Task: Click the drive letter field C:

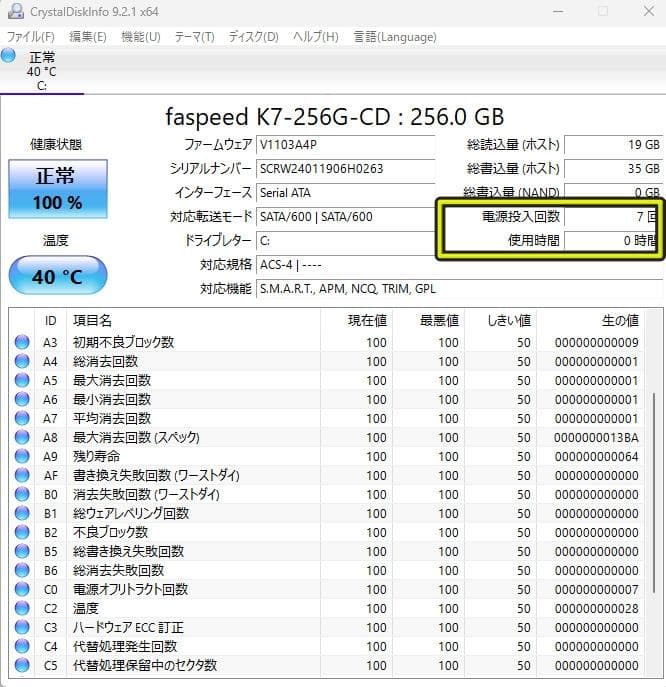Action: pyautogui.click(x=346, y=241)
